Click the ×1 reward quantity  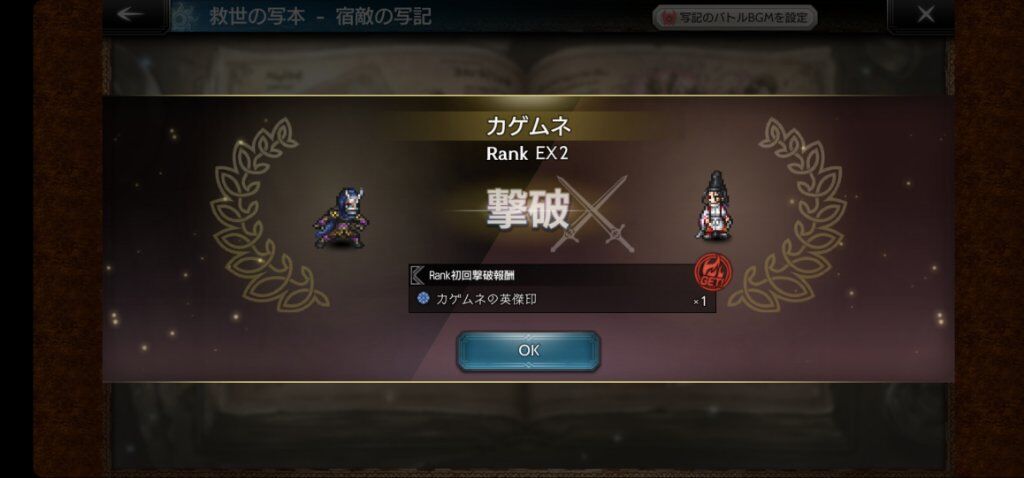tap(699, 302)
